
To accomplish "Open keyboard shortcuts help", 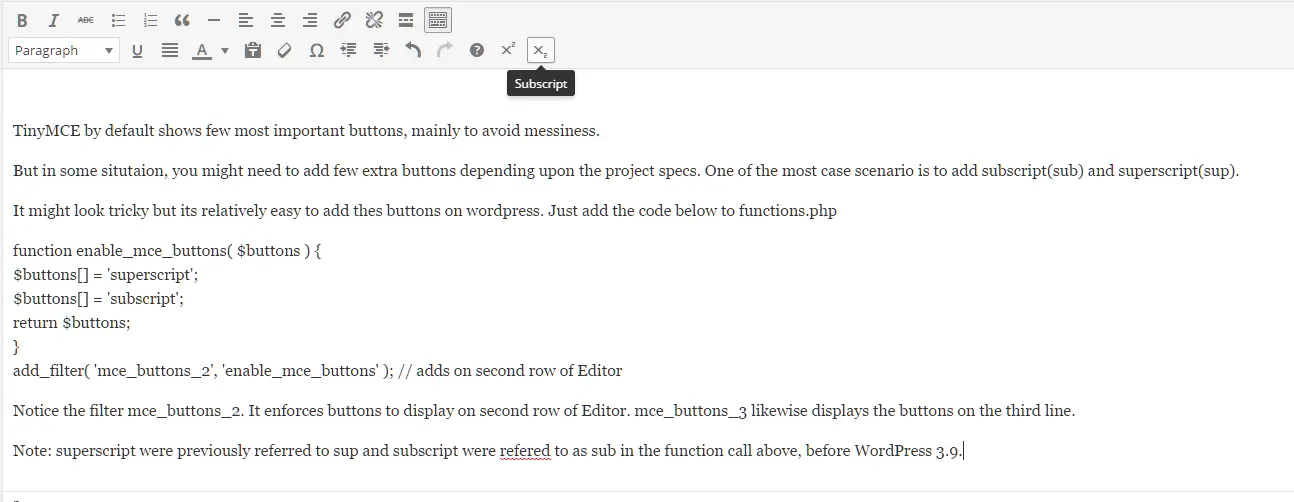I will [x=477, y=50].
